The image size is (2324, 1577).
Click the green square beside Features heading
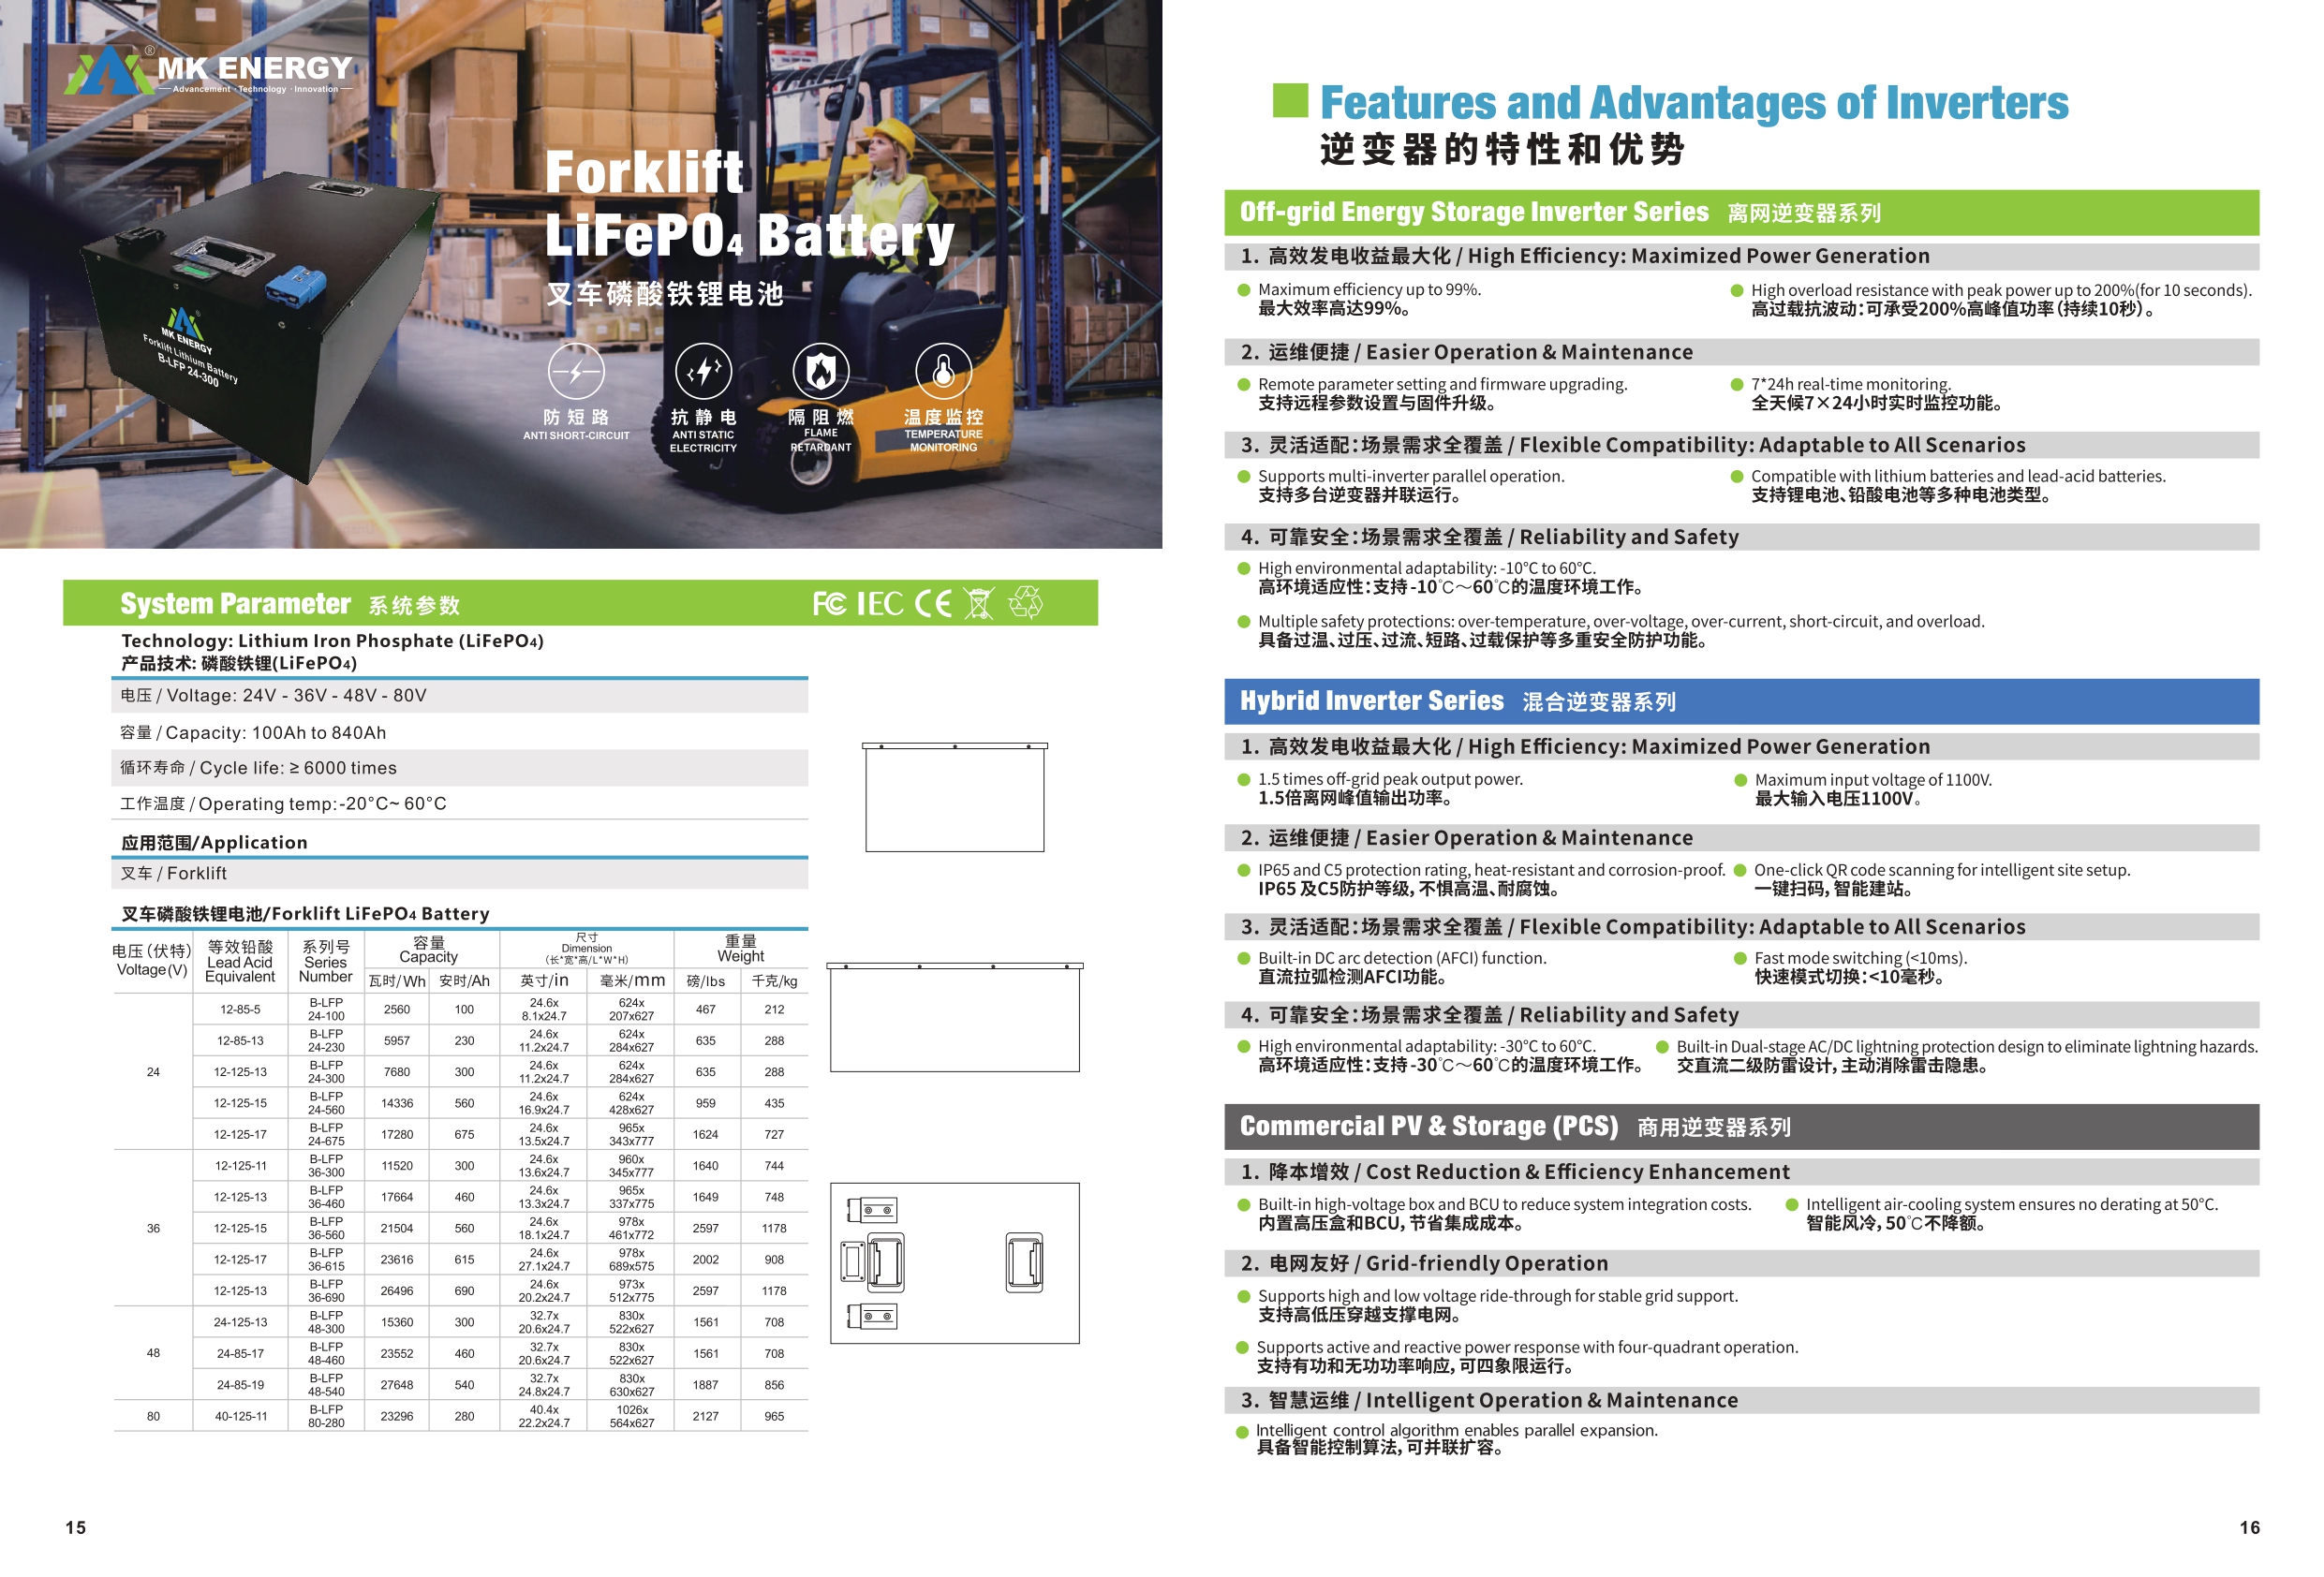click(x=1290, y=100)
